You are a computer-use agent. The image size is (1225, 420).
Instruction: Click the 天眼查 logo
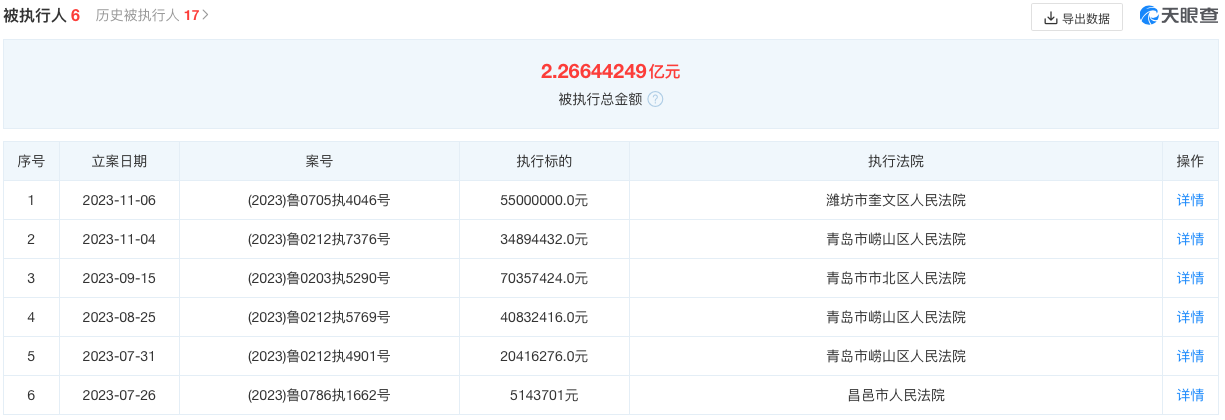tap(1178, 17)
